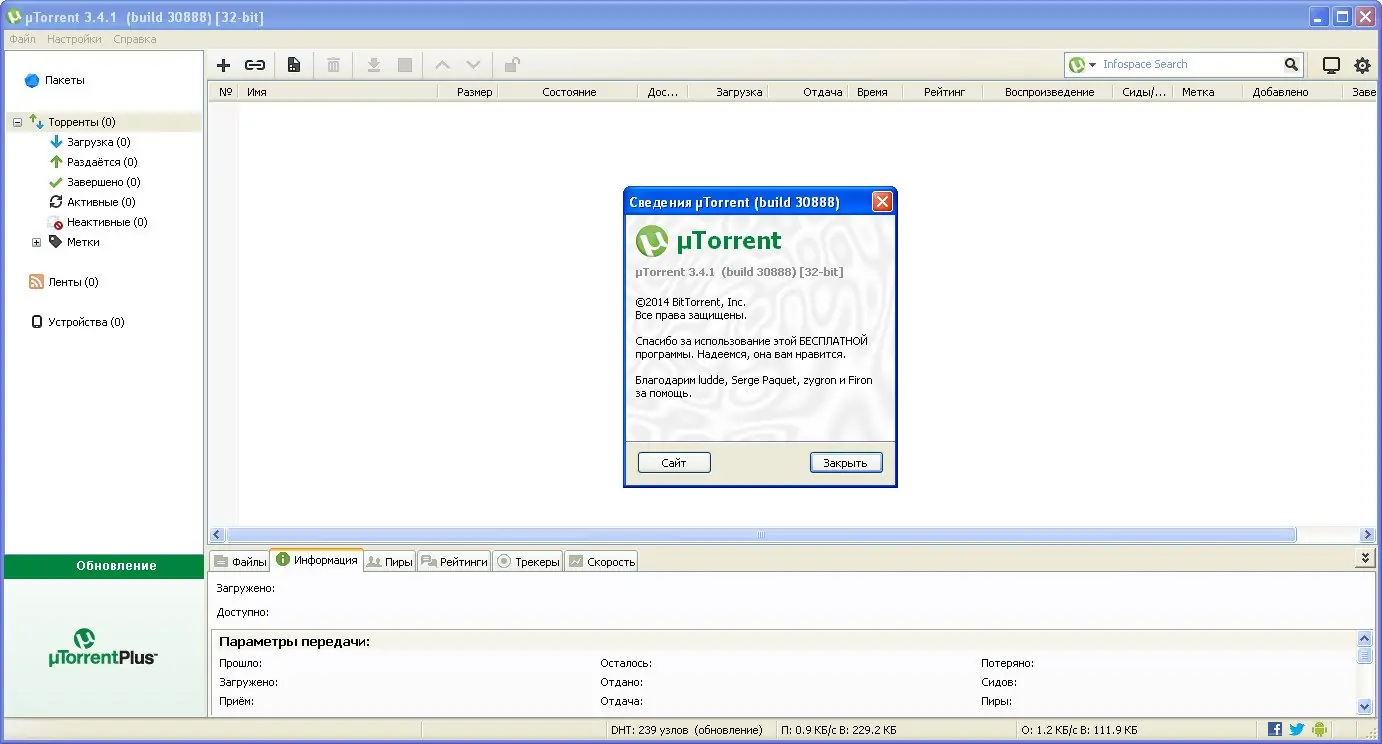Add torrent from URL link icon
This screenshot has width=1382, height=744.
click(x=255, y=65)
